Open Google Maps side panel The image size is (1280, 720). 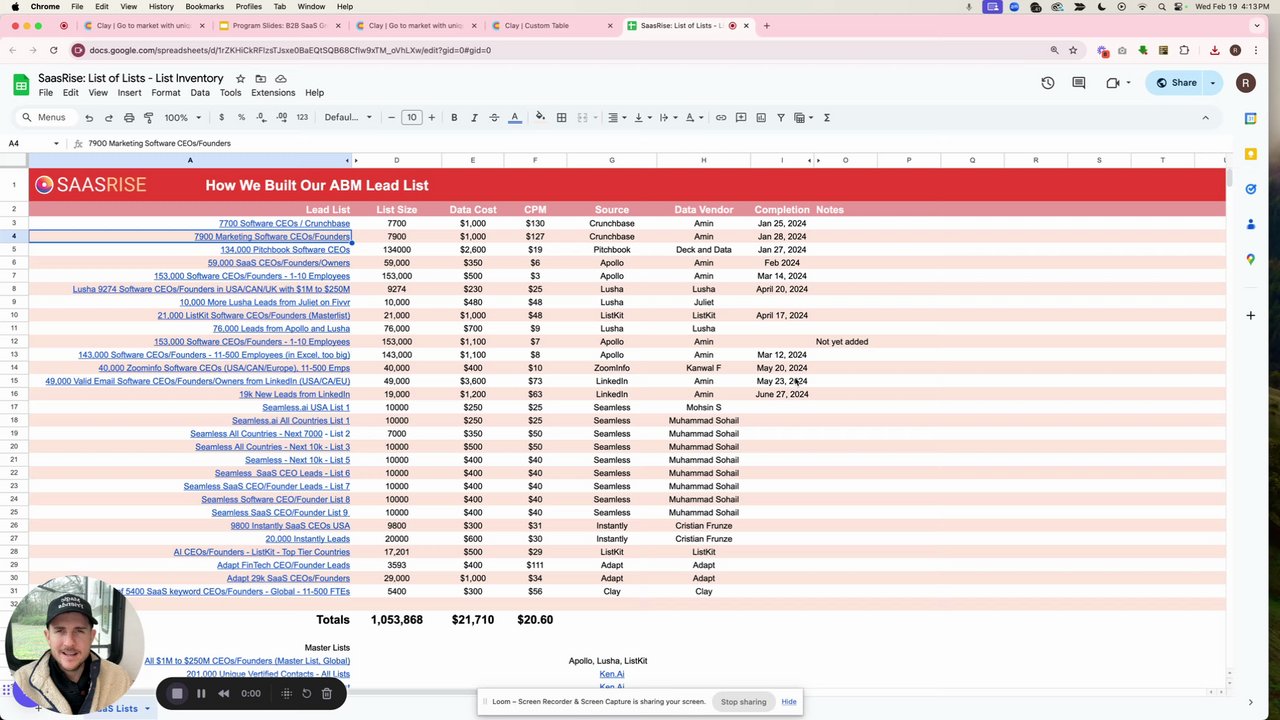(x=1251, y=259)
